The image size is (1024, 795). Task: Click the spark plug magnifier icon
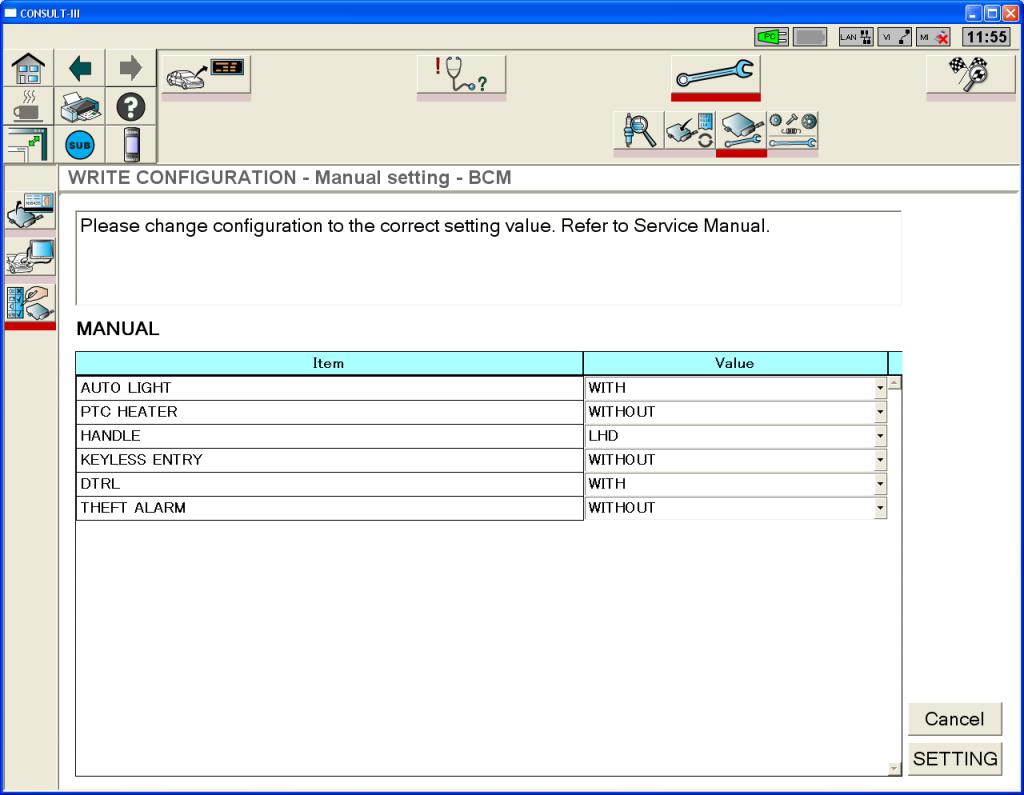pyautogui.click(x=638, y=131)
